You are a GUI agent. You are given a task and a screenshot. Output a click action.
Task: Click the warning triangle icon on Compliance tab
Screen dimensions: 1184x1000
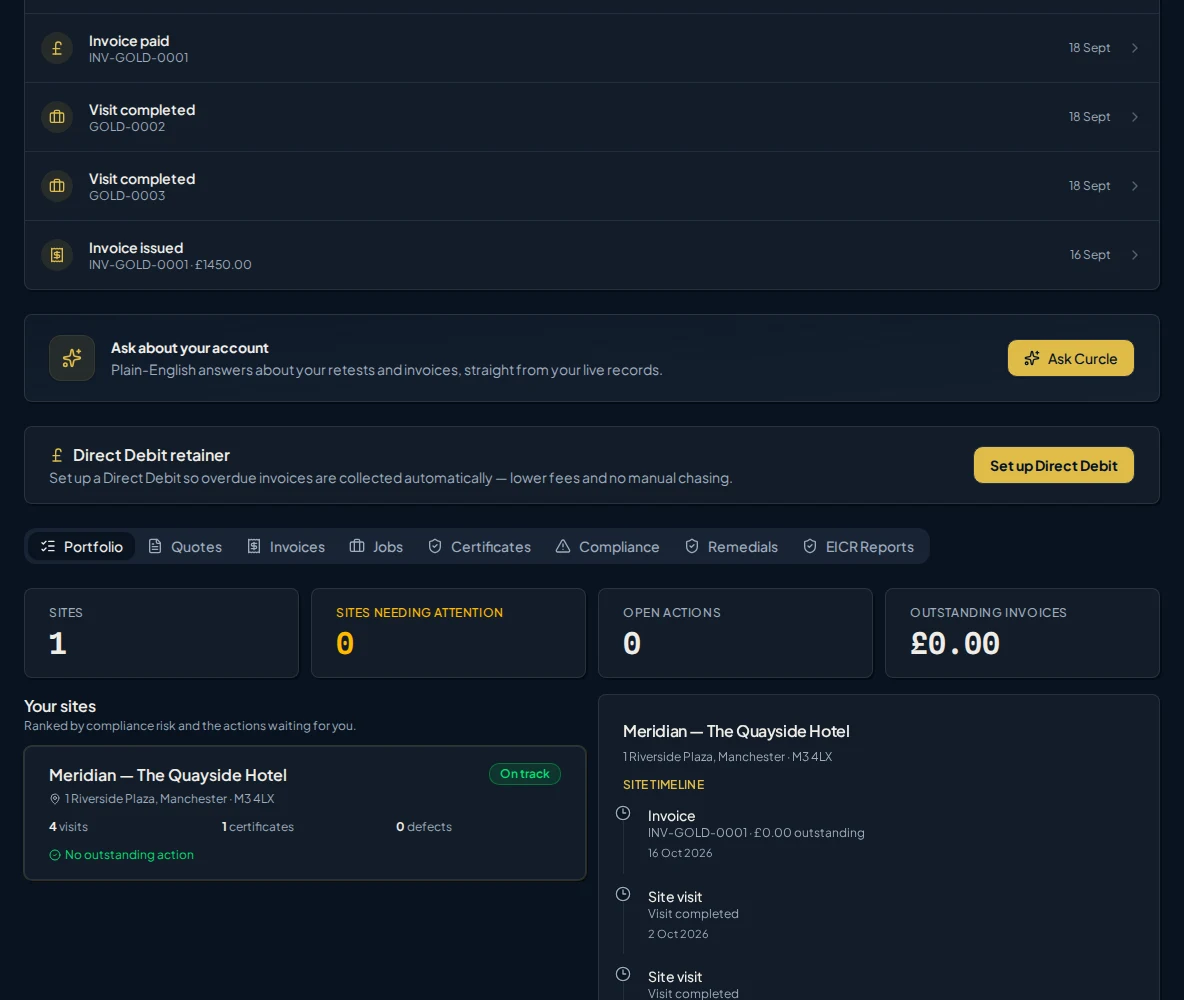point(563,546)
